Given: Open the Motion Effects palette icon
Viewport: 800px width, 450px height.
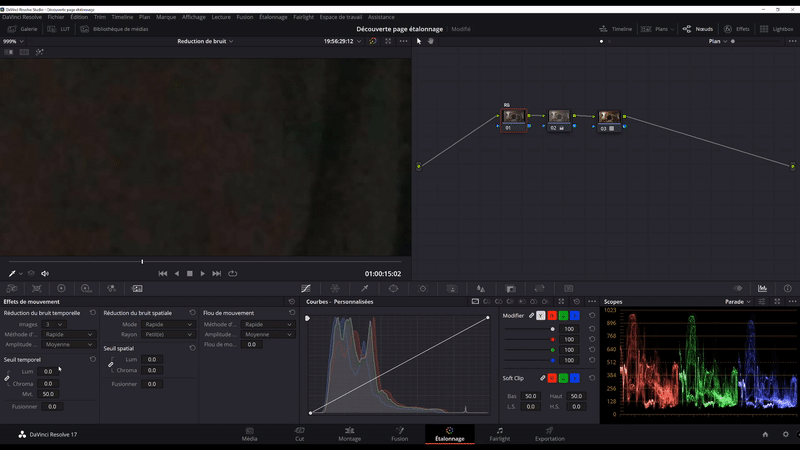Looking at the screenshot, I should (x=137, y=288).
